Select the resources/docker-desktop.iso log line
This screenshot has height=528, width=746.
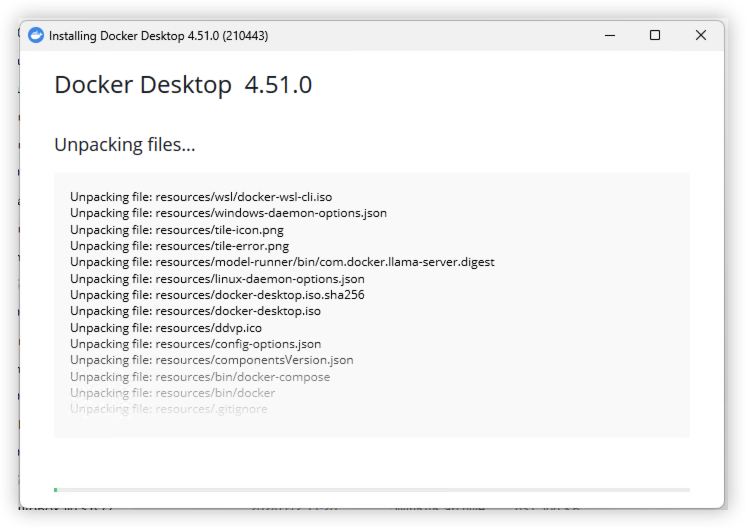[x=196, y=311]
